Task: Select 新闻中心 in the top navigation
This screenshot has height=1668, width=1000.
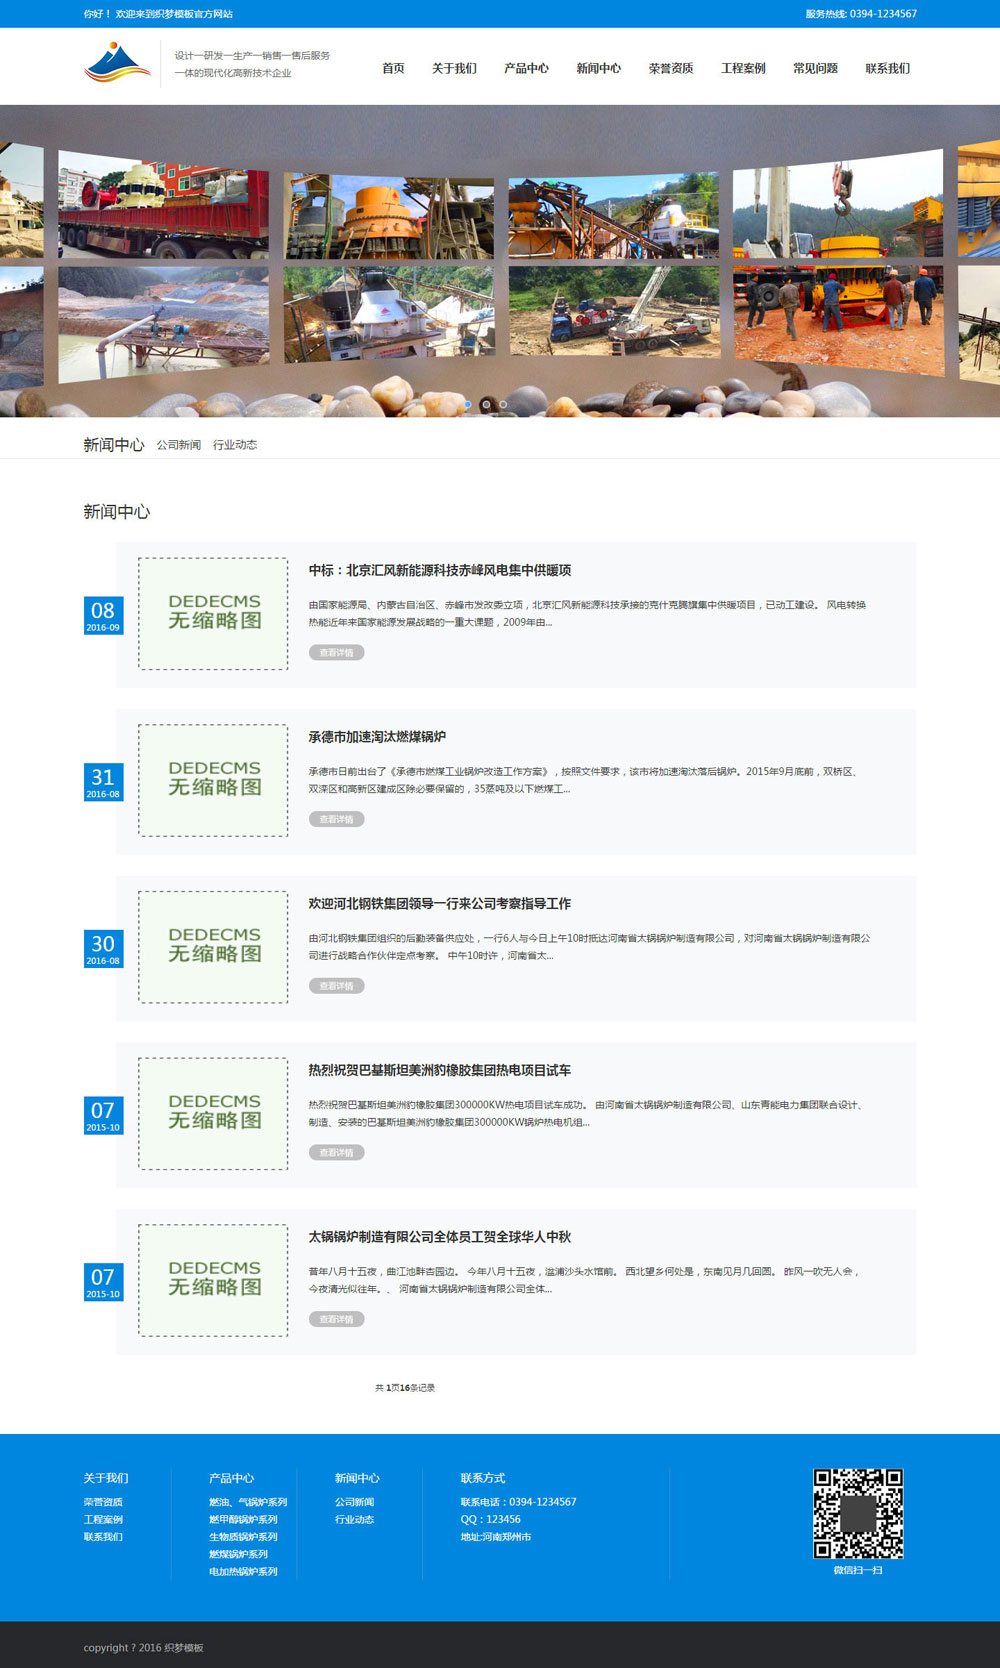Action: click(x=598, y=68)
